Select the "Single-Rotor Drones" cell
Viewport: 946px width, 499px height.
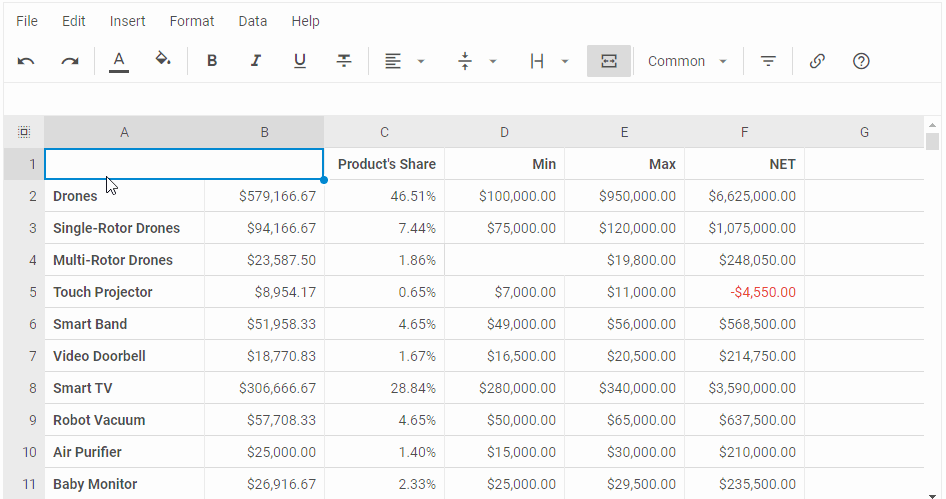pyautogui.click(x=124, y=228)
